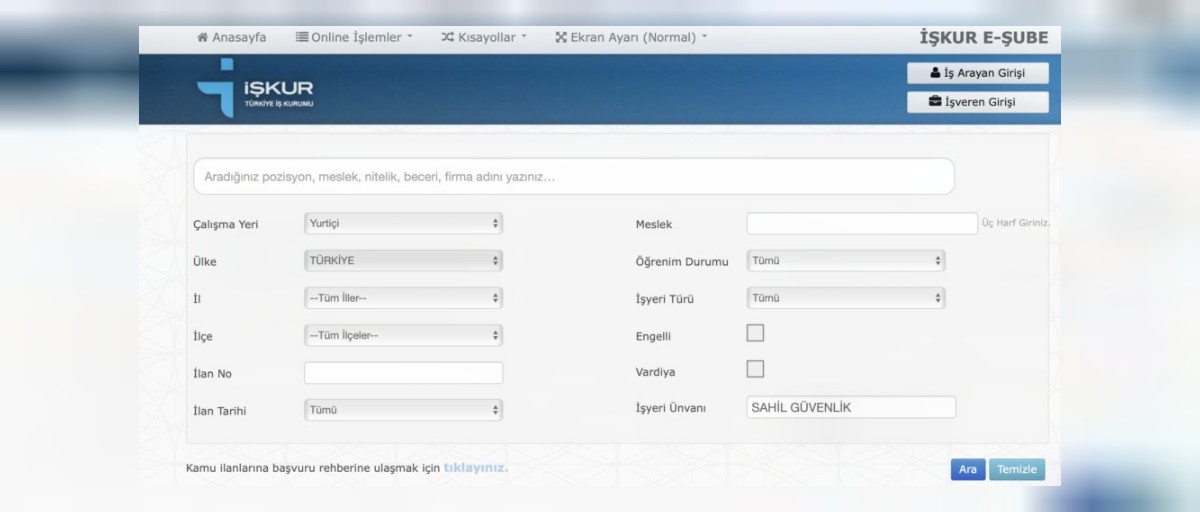Open the İşyeri Türü dropdown

point(845,298)
